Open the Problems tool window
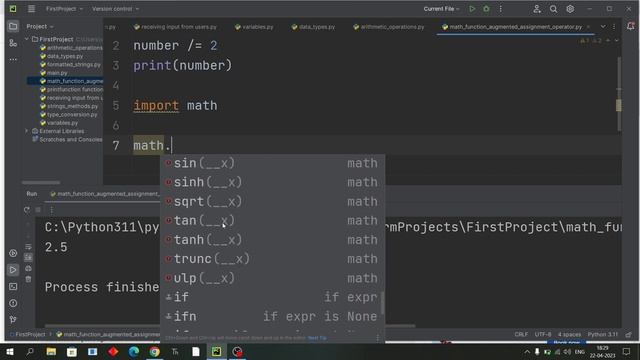640x360 pixels. pos(13,303)
